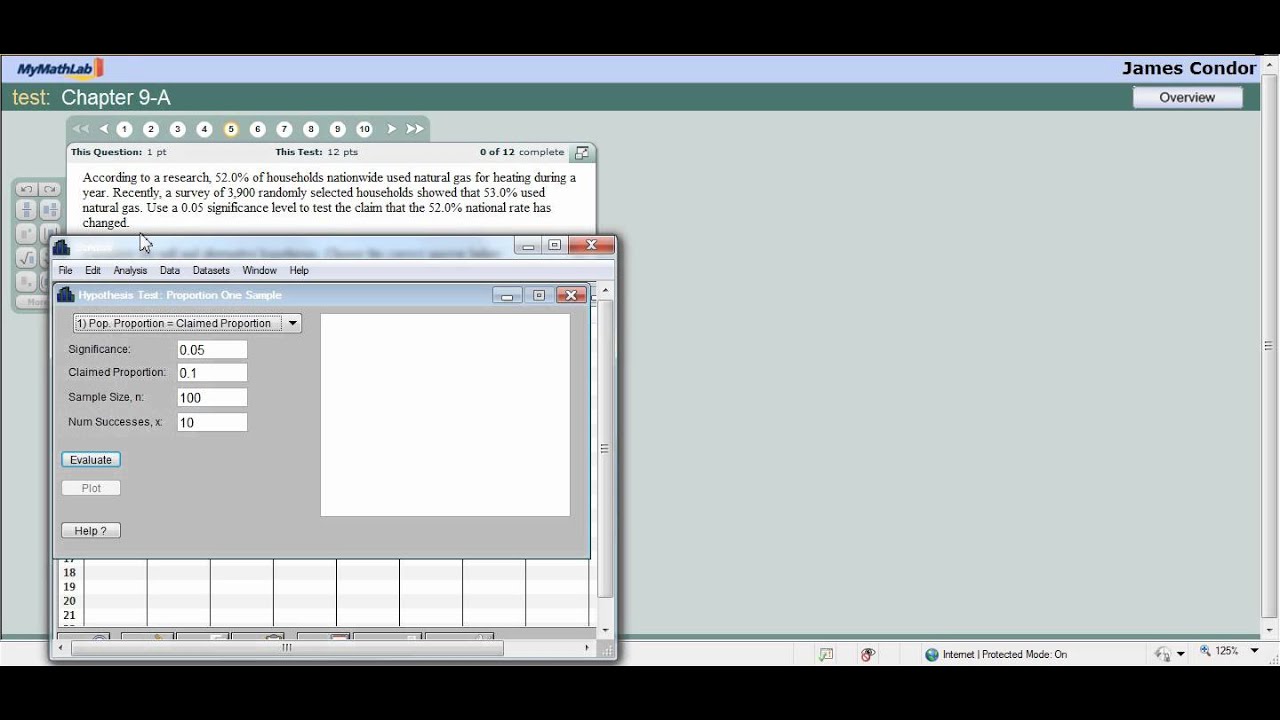Go to question 4 in navigator
Screen dimensions: 1280x720
pos(204,129)
